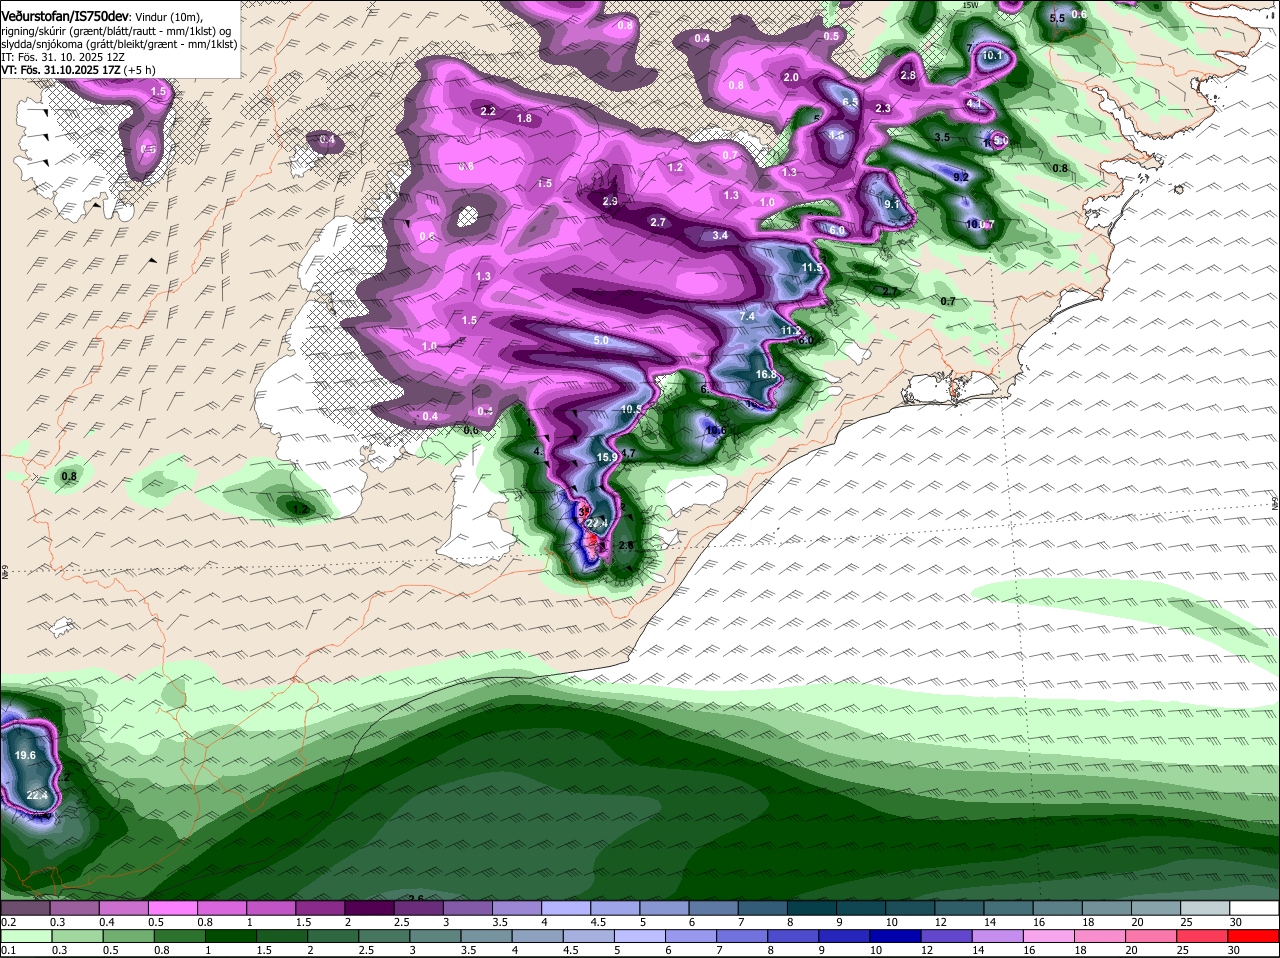Click the 4.1 value on the map
Screen dimensions: 1280x958
(x=974, y=103)
